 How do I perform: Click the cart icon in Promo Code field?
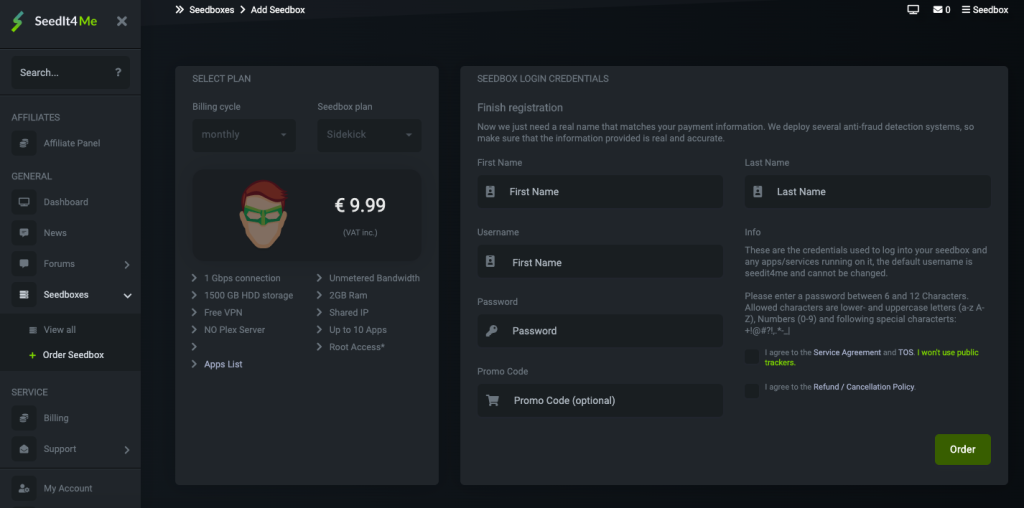[492, 400]
